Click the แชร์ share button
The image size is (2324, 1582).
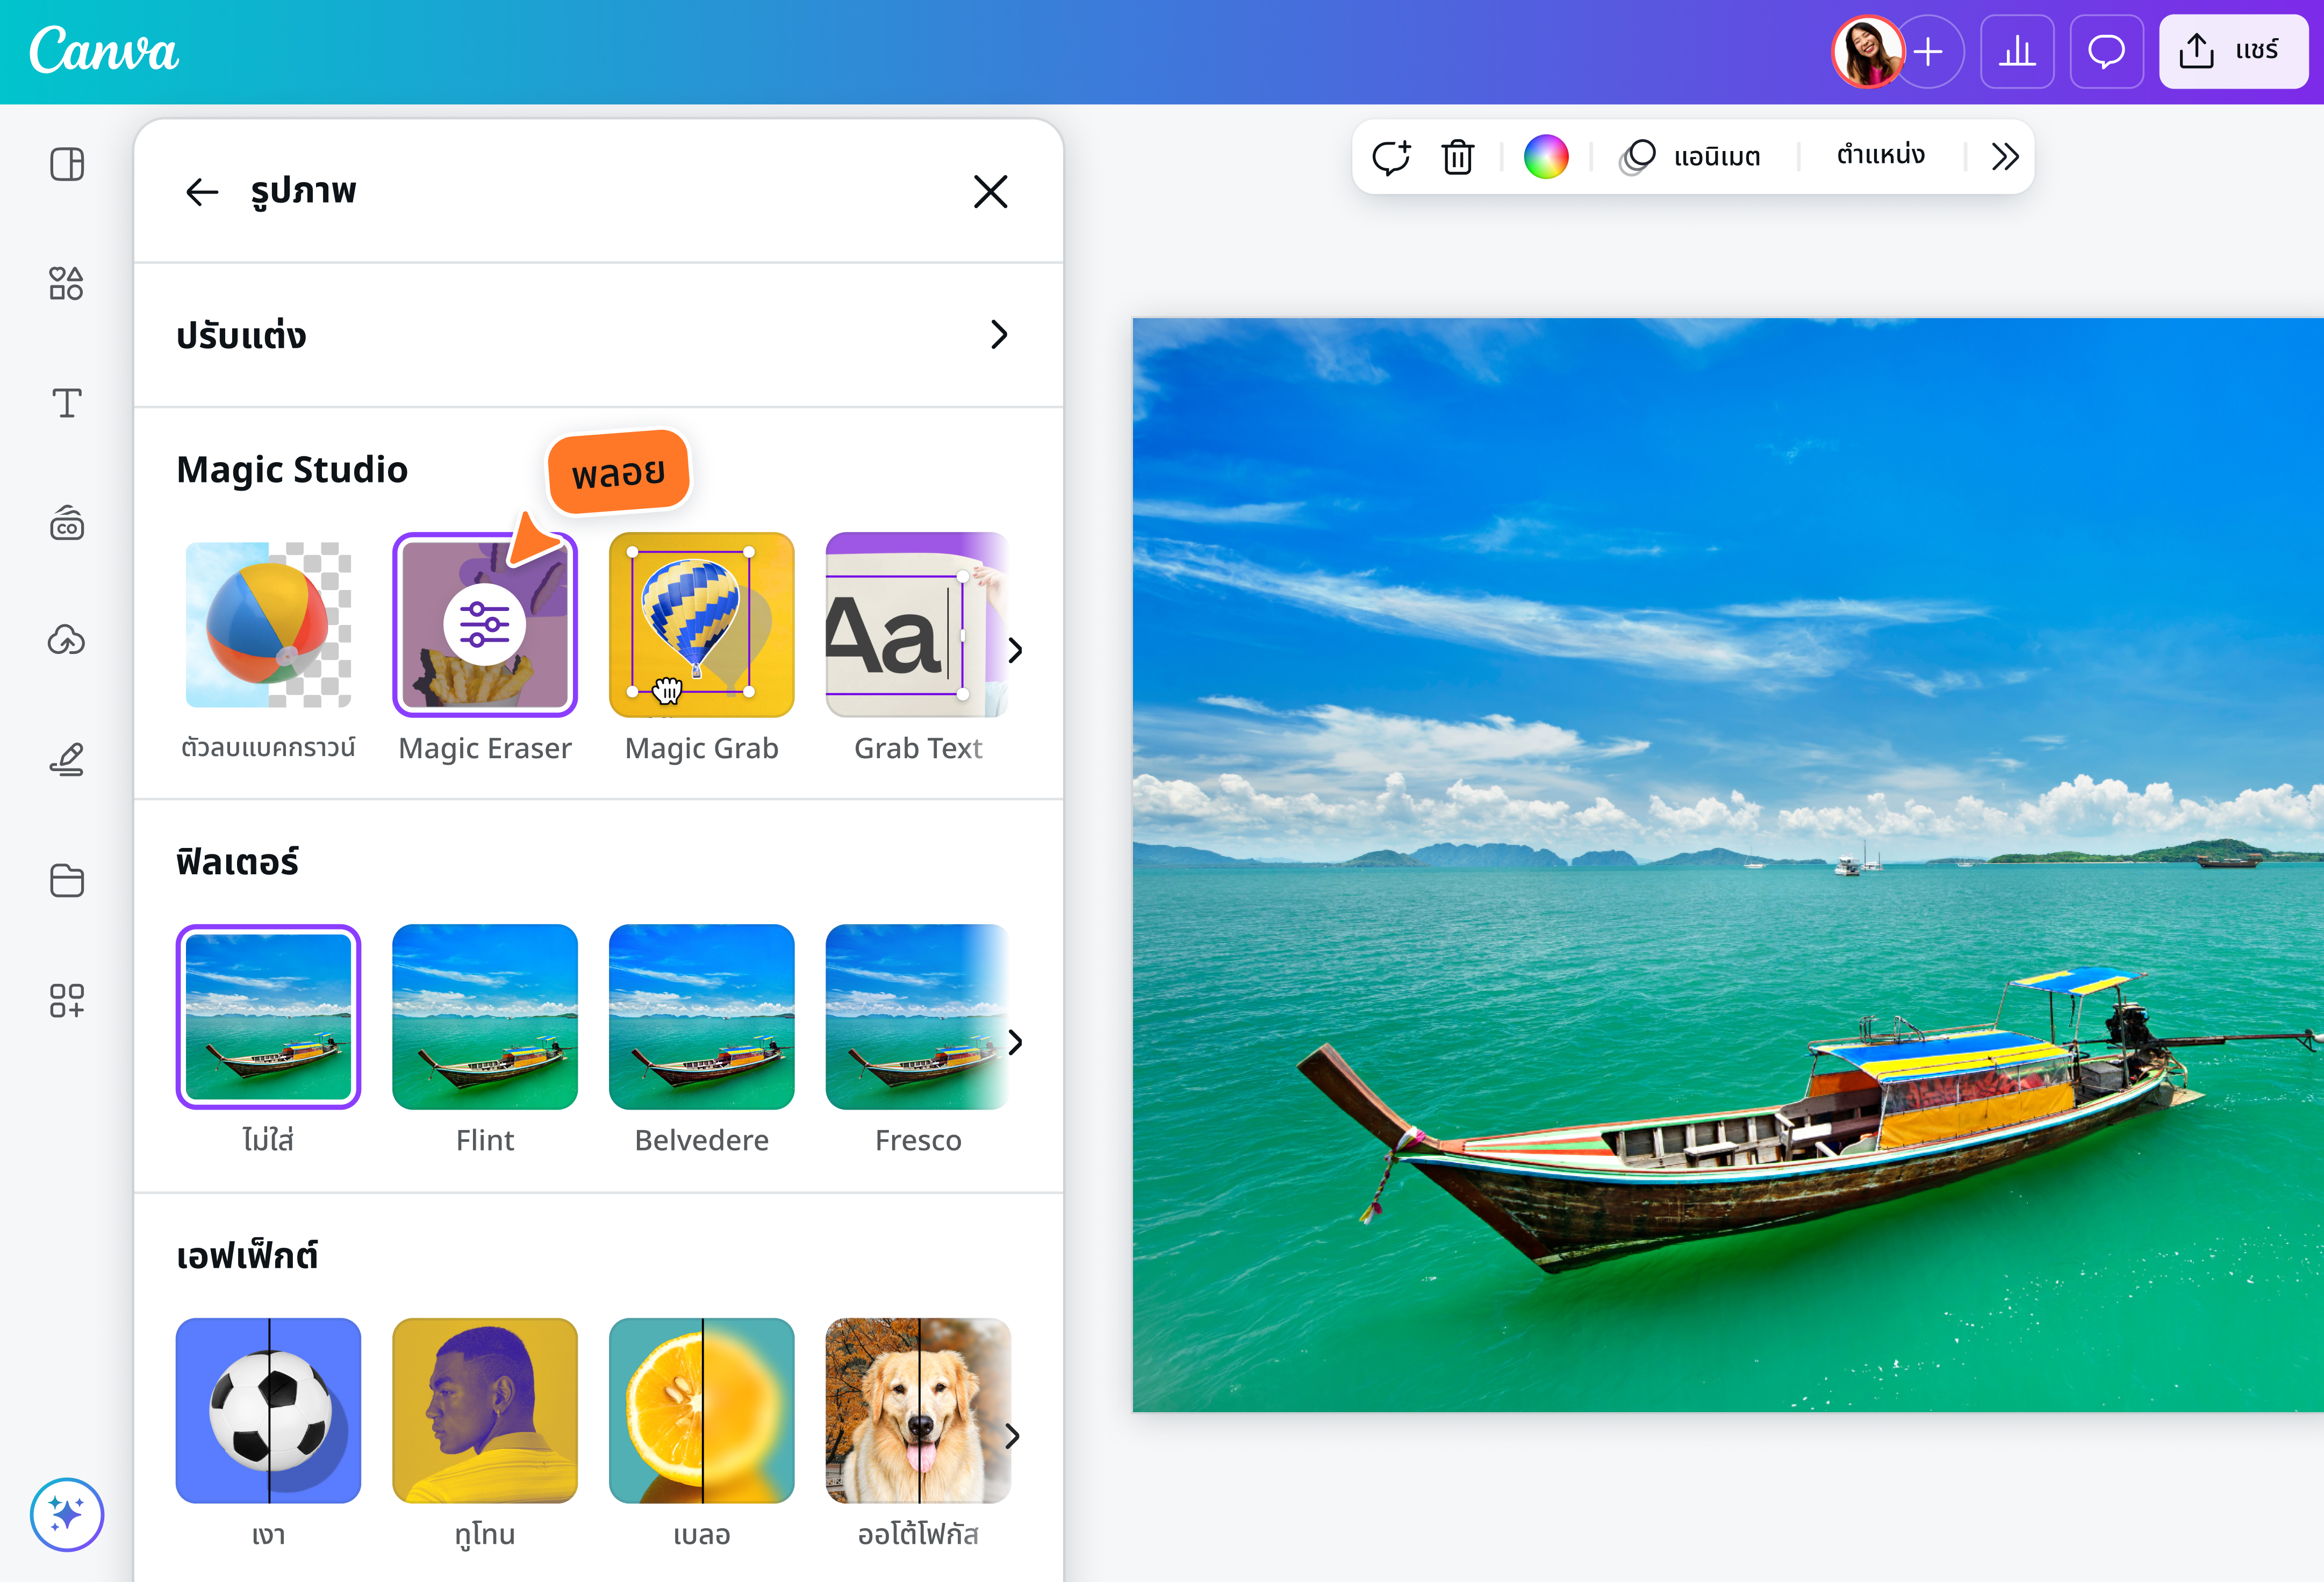click(x=2233, y=52)
